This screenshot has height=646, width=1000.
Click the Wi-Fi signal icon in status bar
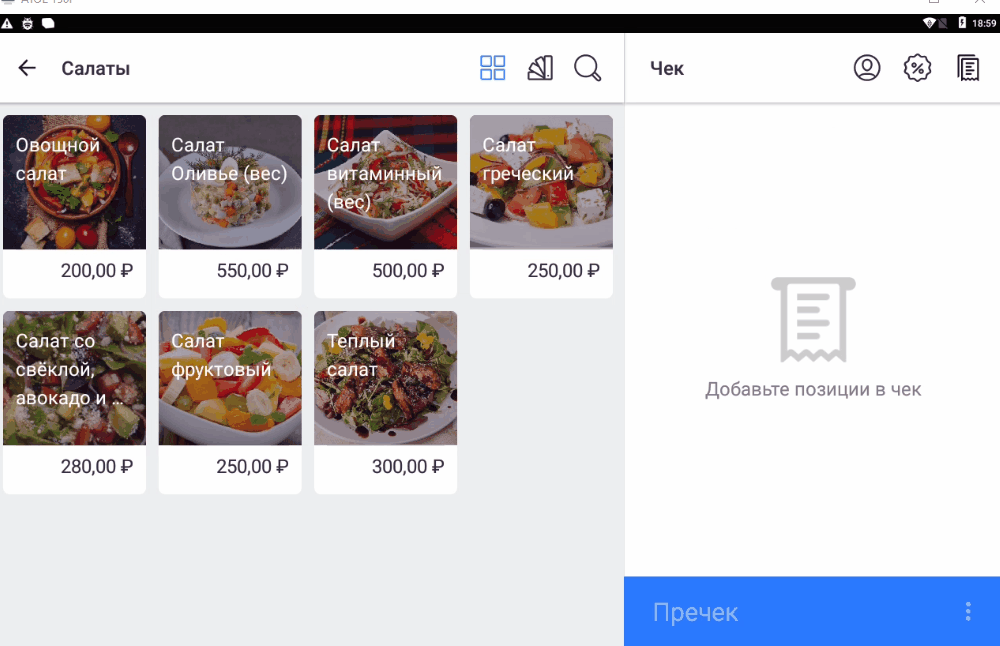click(929, 24)
